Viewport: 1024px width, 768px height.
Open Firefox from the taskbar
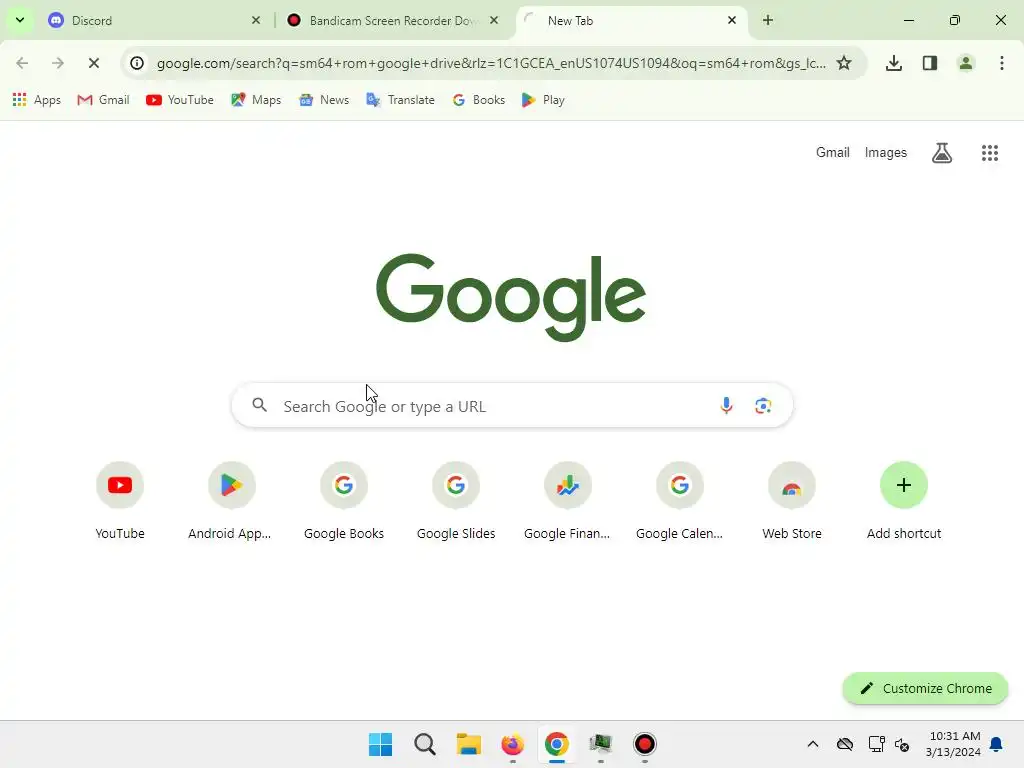pos(513,744)
